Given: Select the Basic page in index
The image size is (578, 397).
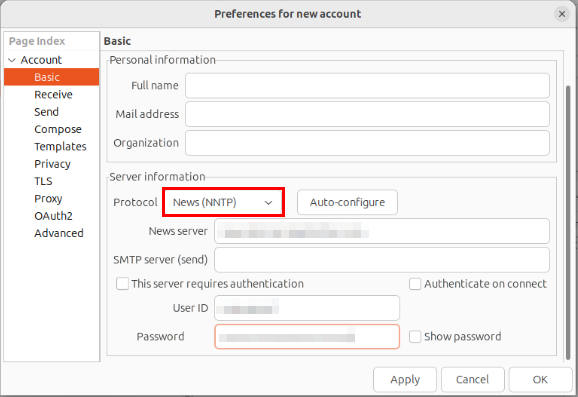Looking at the screenshot, I should 52,77.
